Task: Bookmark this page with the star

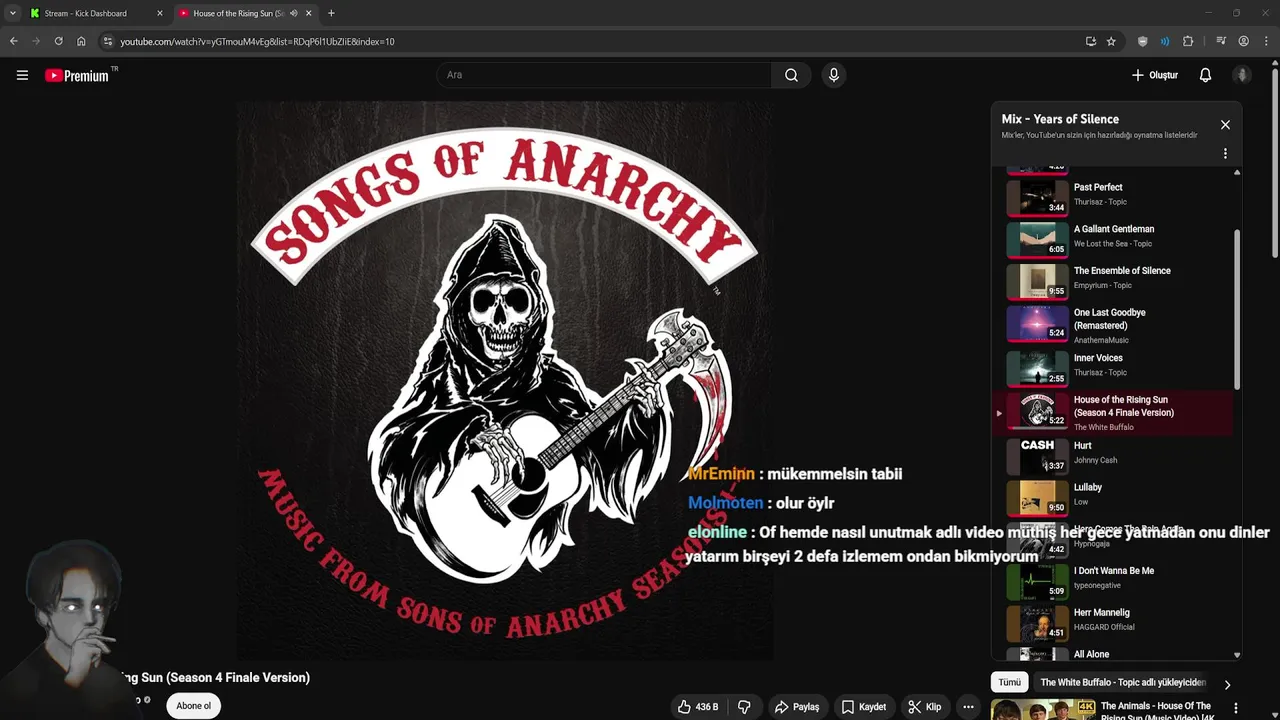Action: (x=1111, y=41)
